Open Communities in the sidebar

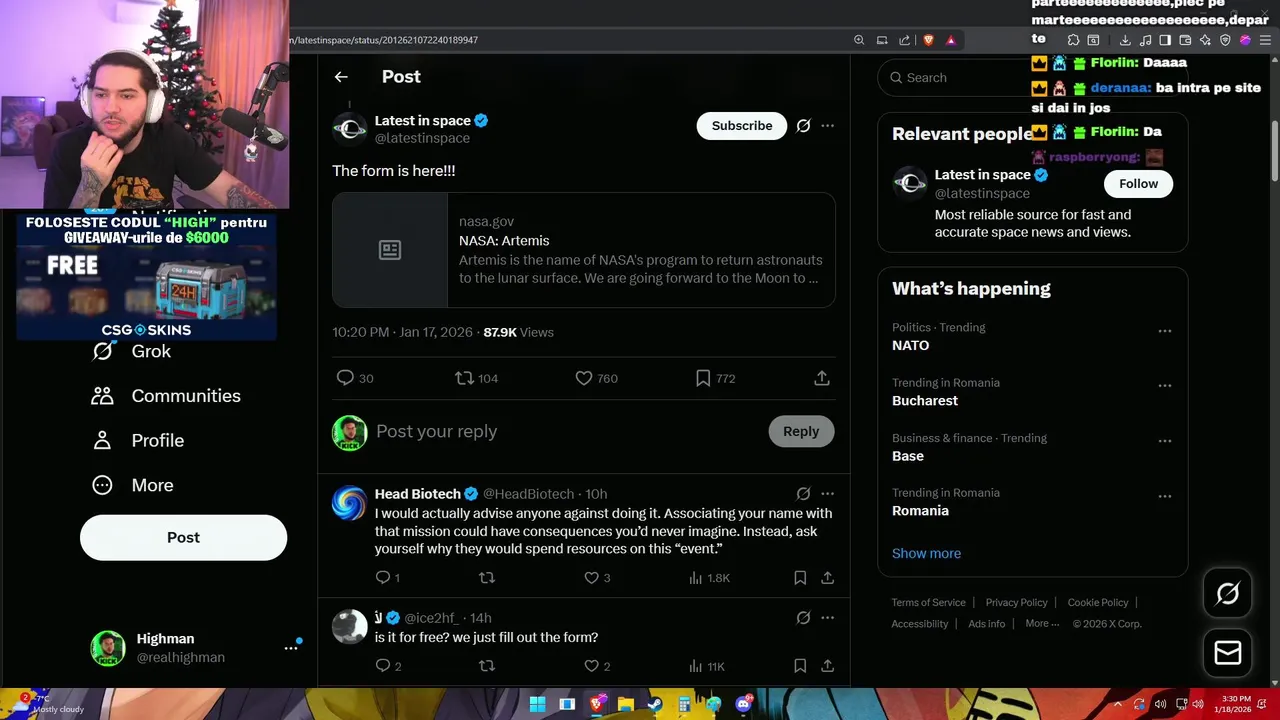[x=167, y=396]
